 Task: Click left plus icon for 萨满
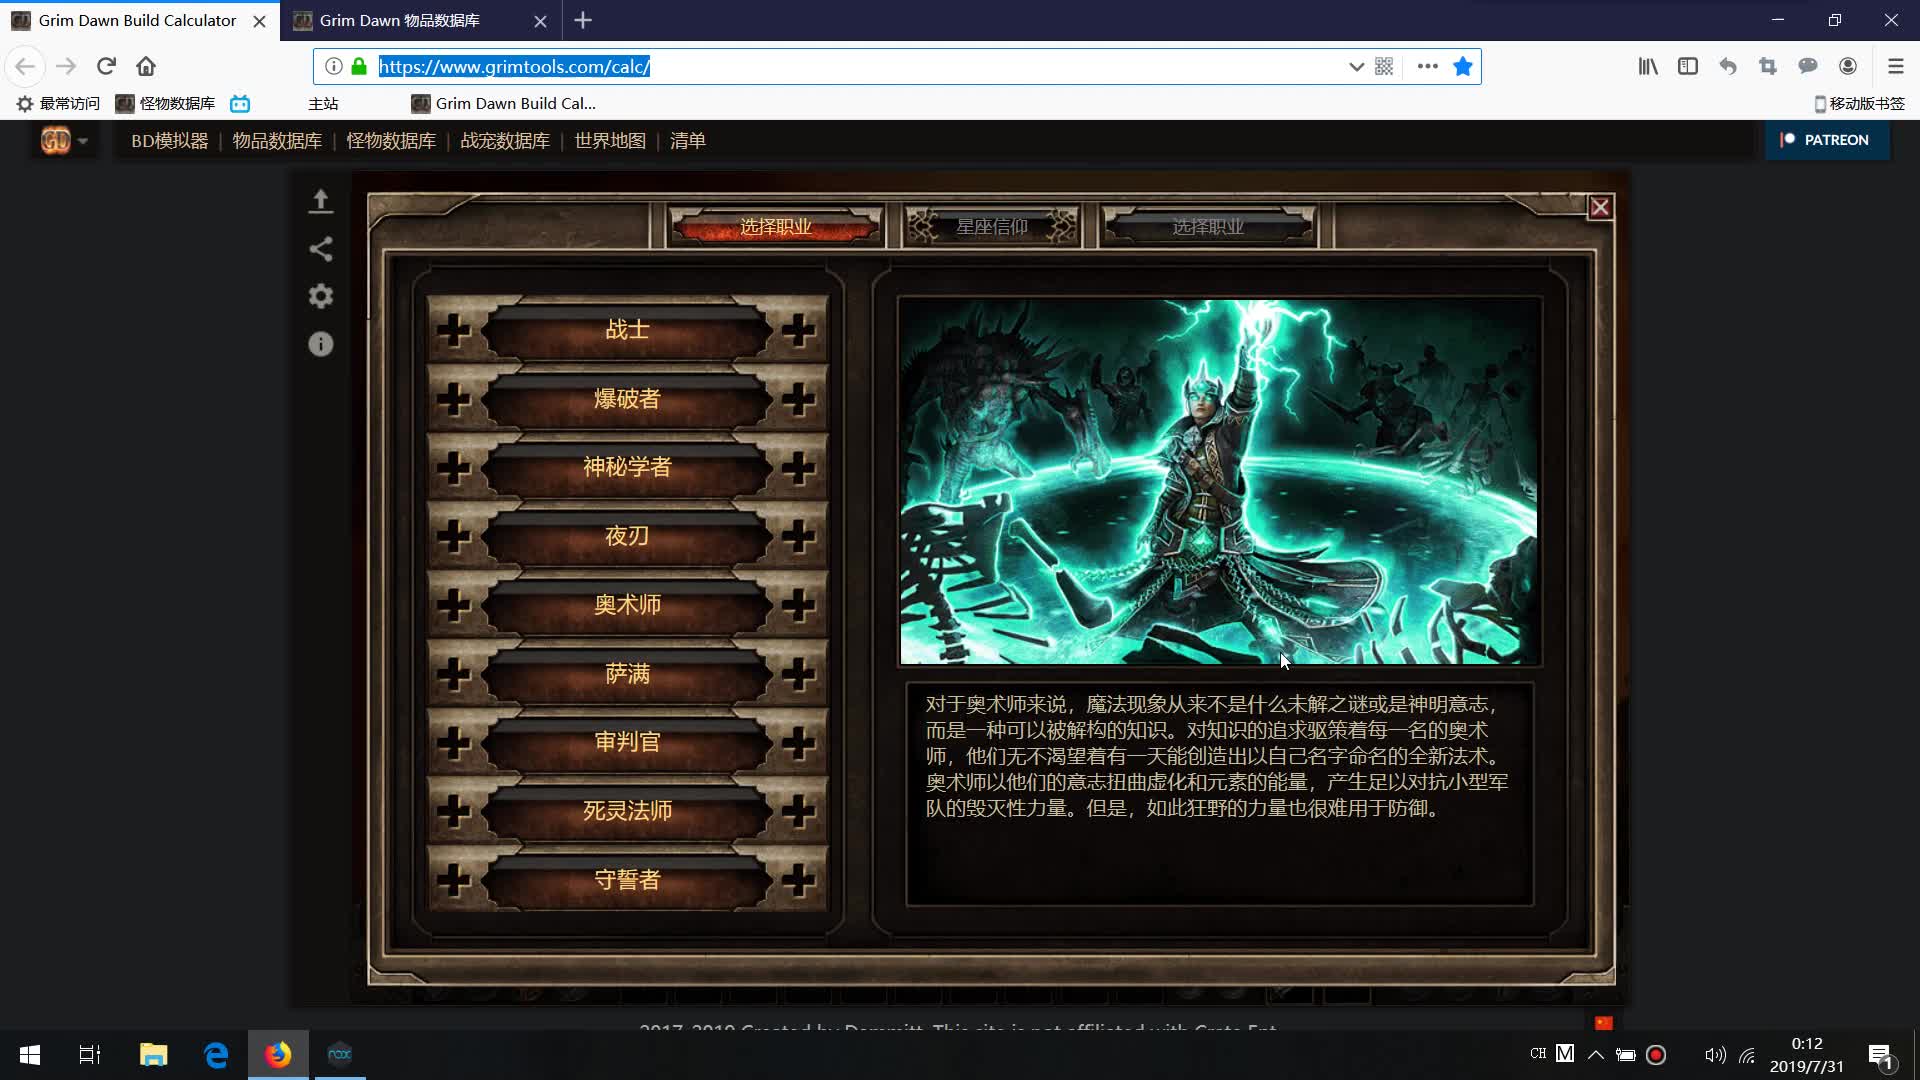point(454,674)
